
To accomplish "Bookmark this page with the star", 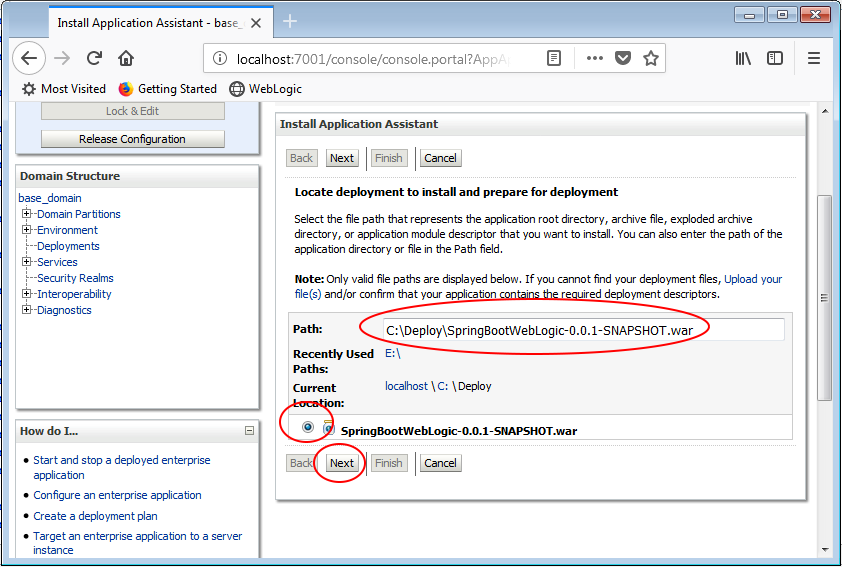I will click(651, 58).
